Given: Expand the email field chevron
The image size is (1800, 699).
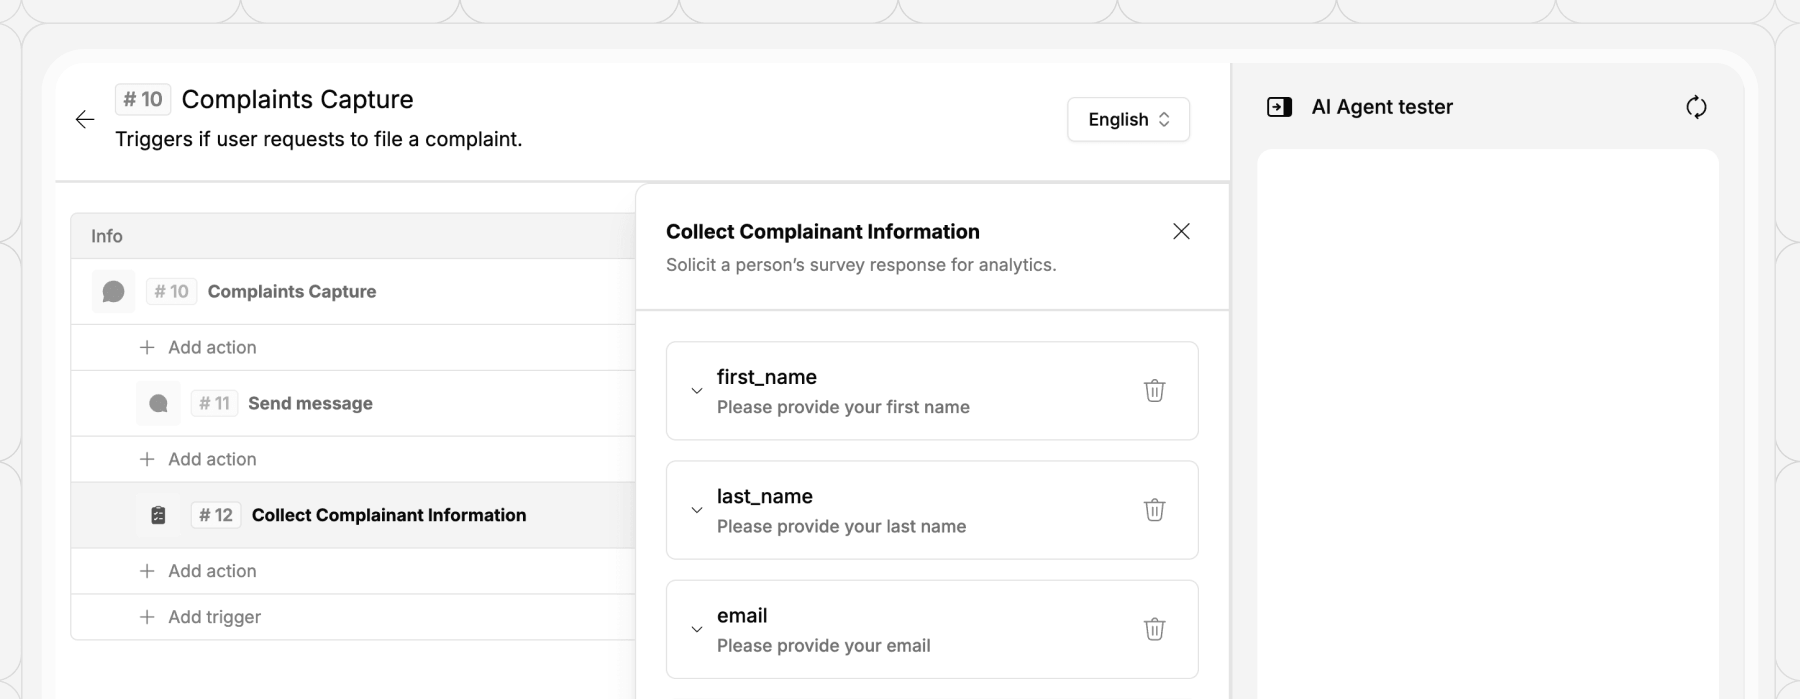Looking at the screenshot, I should click(x=697, y=629).
